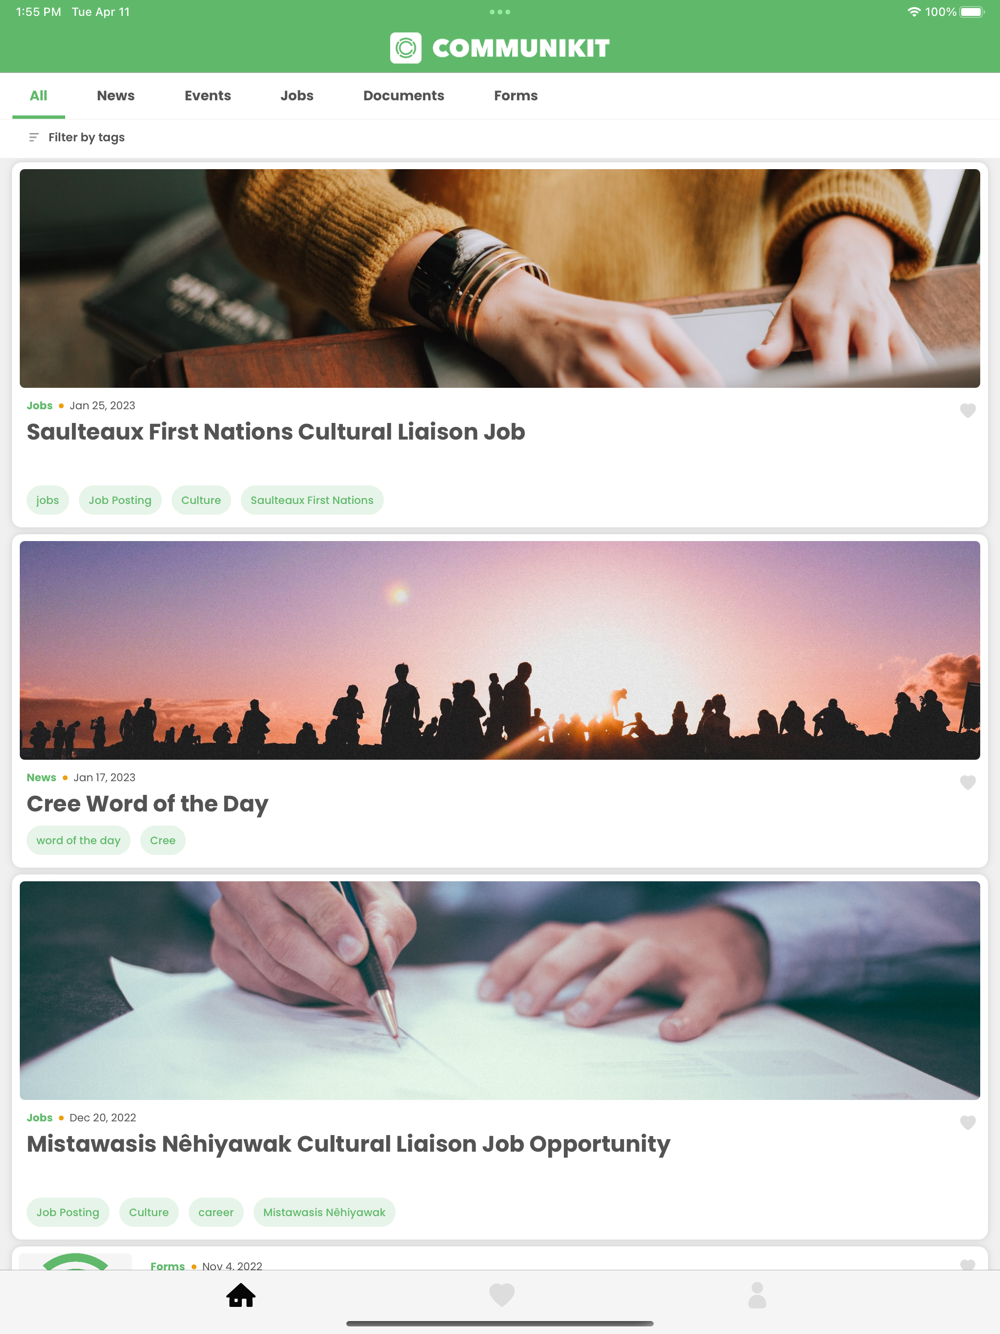The width and height of the screenshot is (1000, 1334).
Task: Switch to the News tab
Action: pos(116,96)
